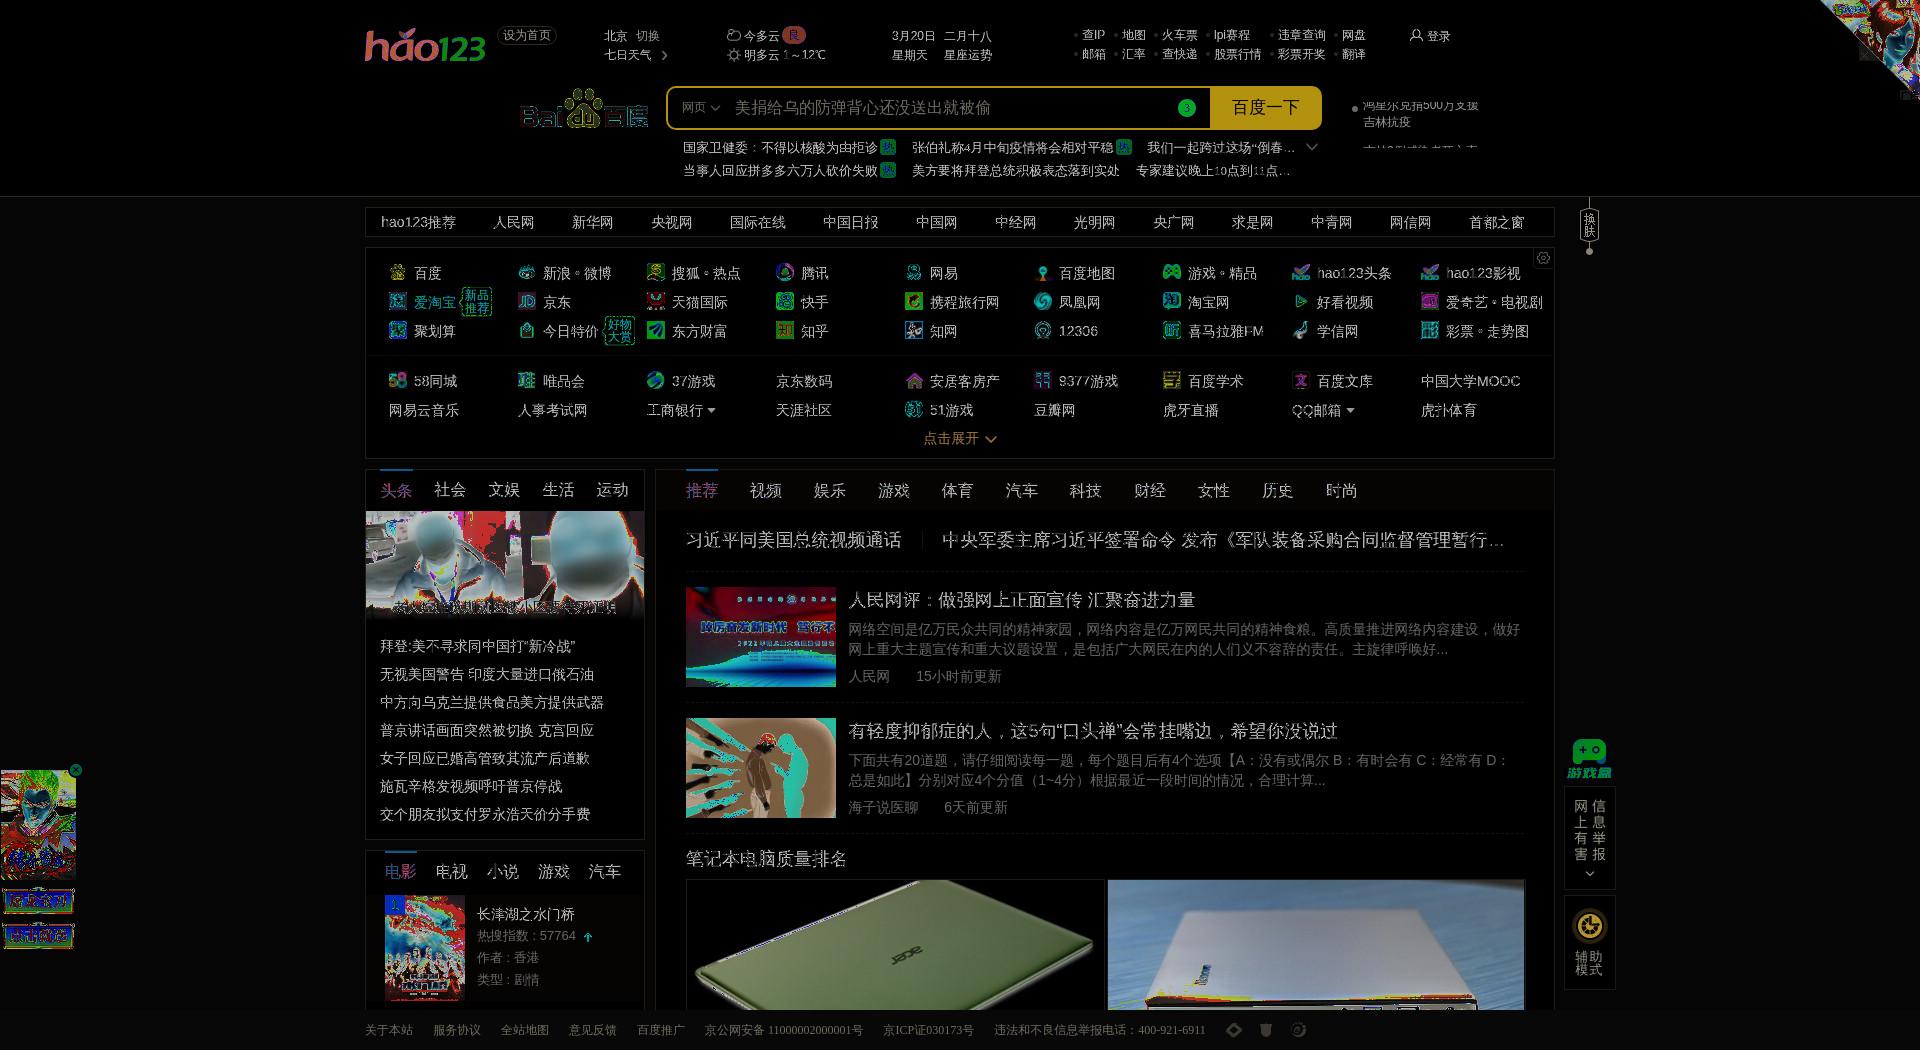Image resolution: width=1920 pixels, height=1050 pixels.
Task: Open 游戏·精品 icon link
Action: [1171, 273]
